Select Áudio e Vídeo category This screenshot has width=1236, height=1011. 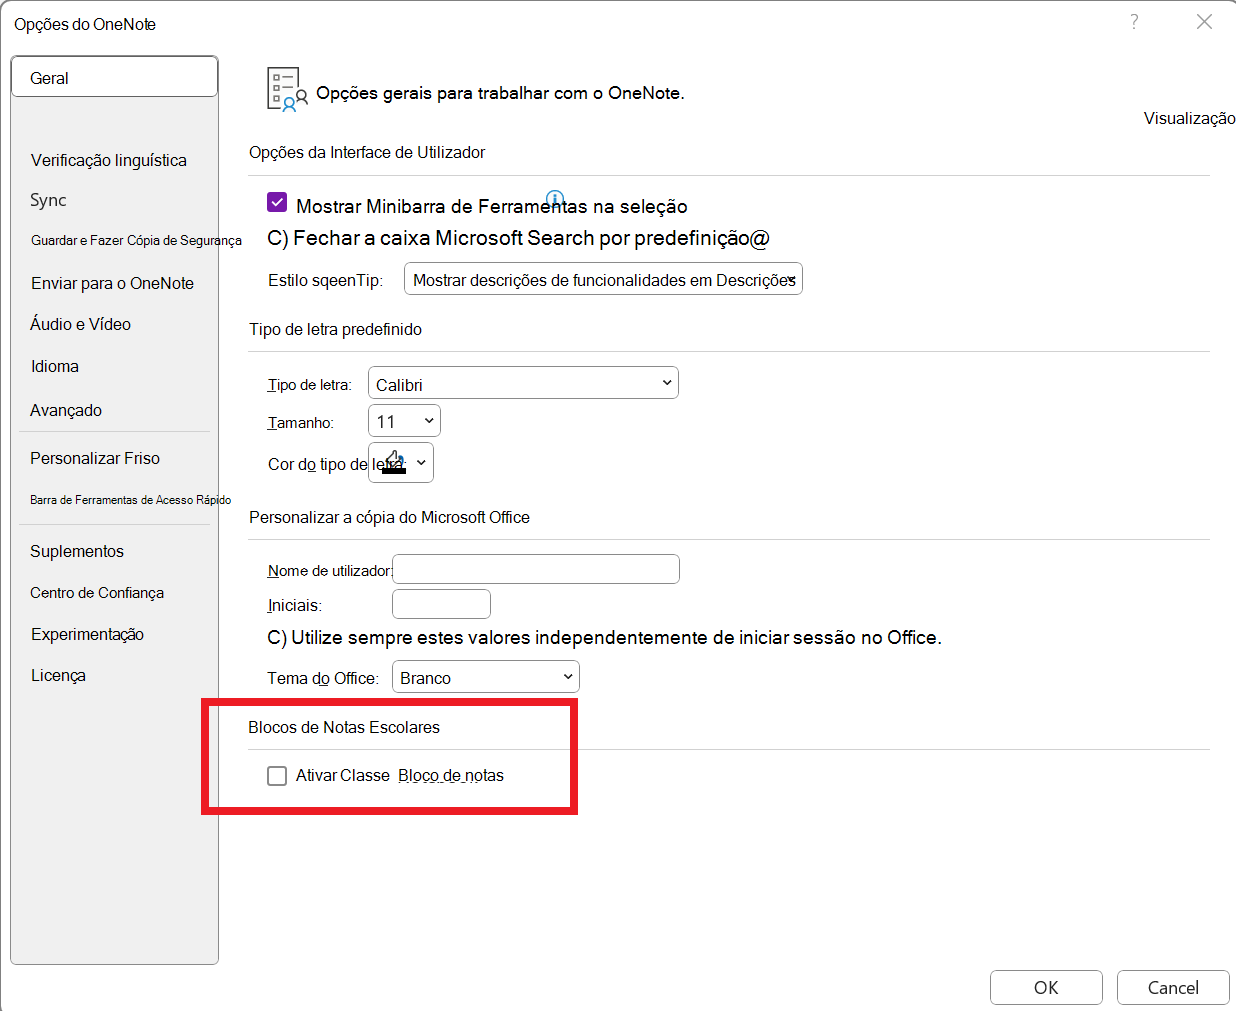[80, 324]
